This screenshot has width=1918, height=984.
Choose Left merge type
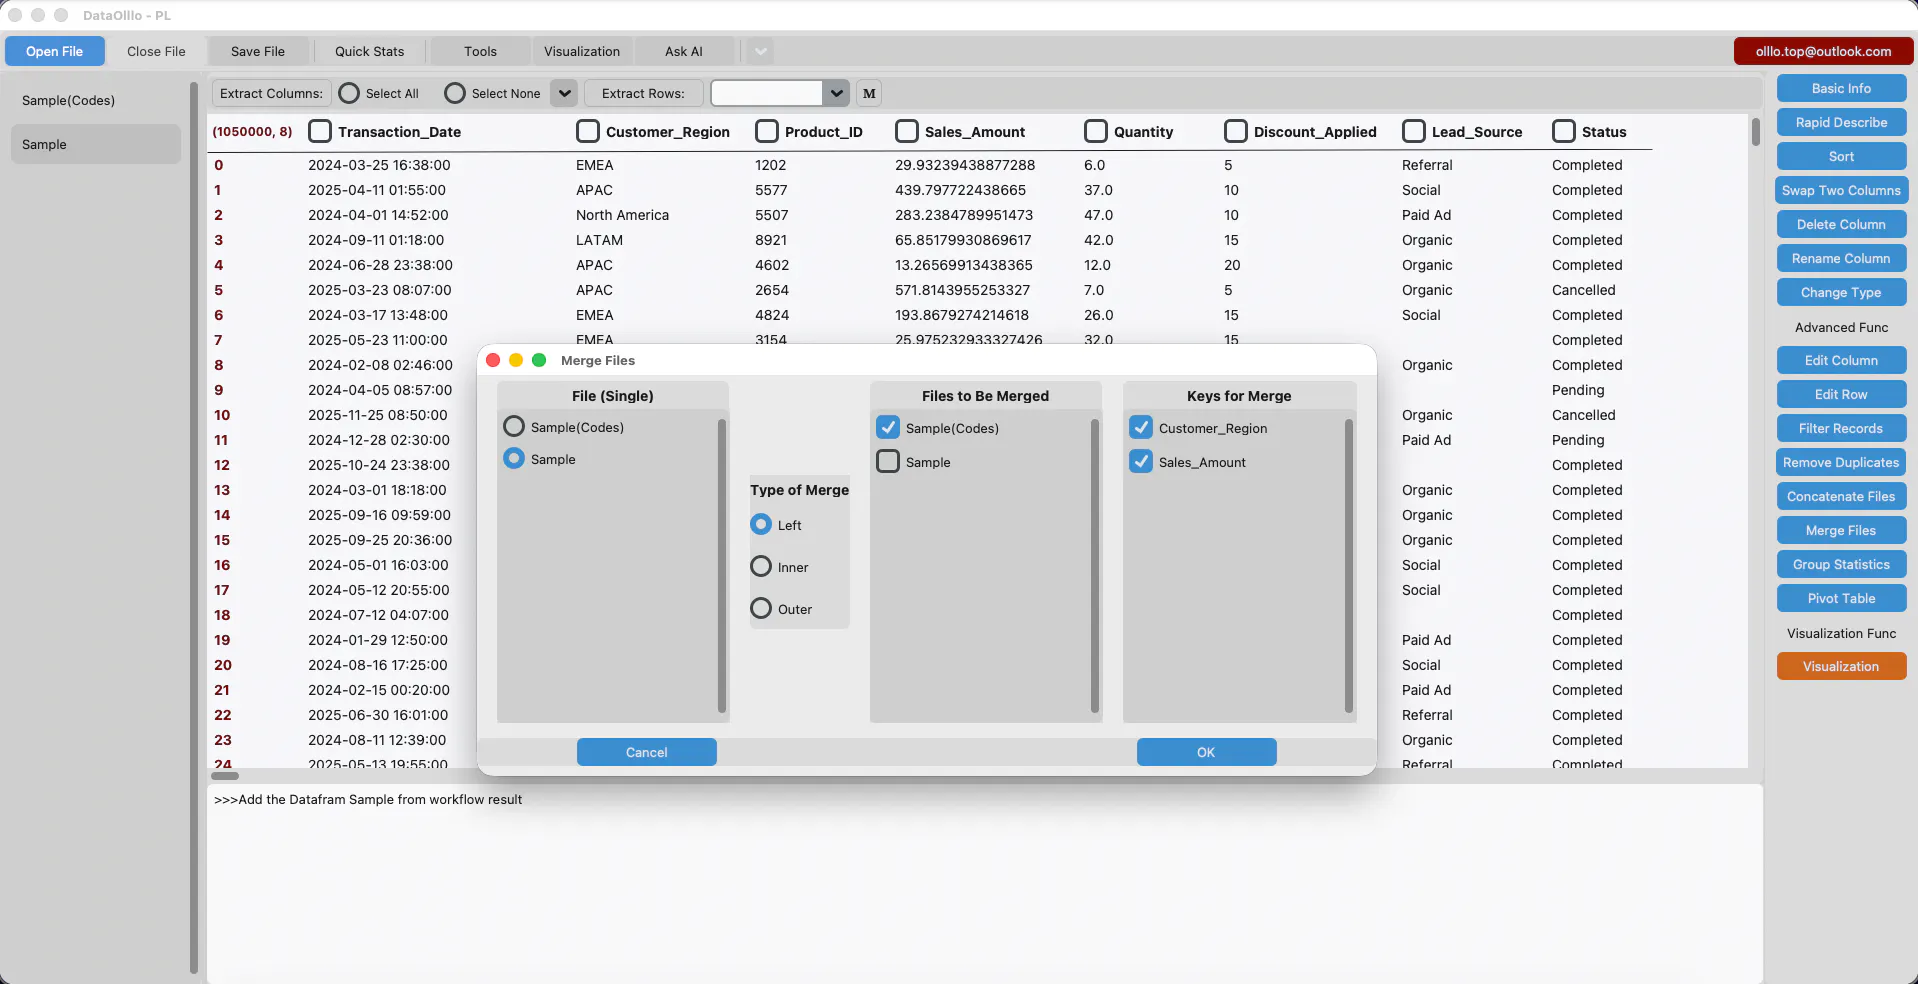tap(761, 524)
